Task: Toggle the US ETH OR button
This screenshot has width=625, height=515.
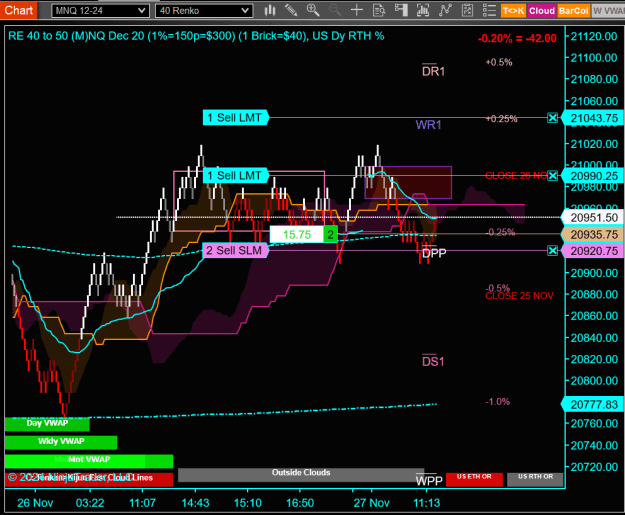Action: [474, 479]
